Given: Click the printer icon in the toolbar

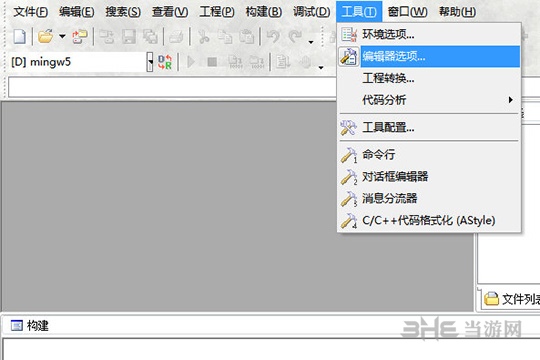Looking at the screenshot, I should (177, 37).
